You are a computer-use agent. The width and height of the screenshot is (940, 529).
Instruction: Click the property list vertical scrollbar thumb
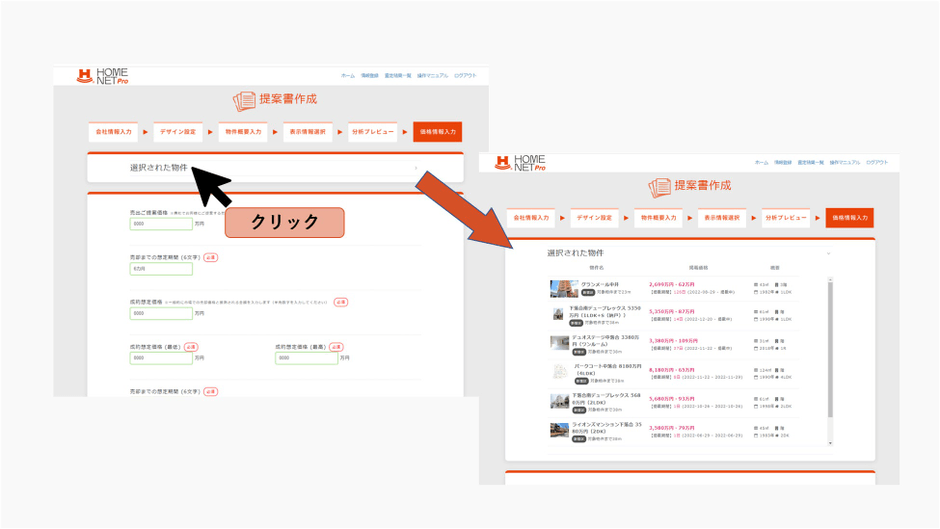coord(830,350)
